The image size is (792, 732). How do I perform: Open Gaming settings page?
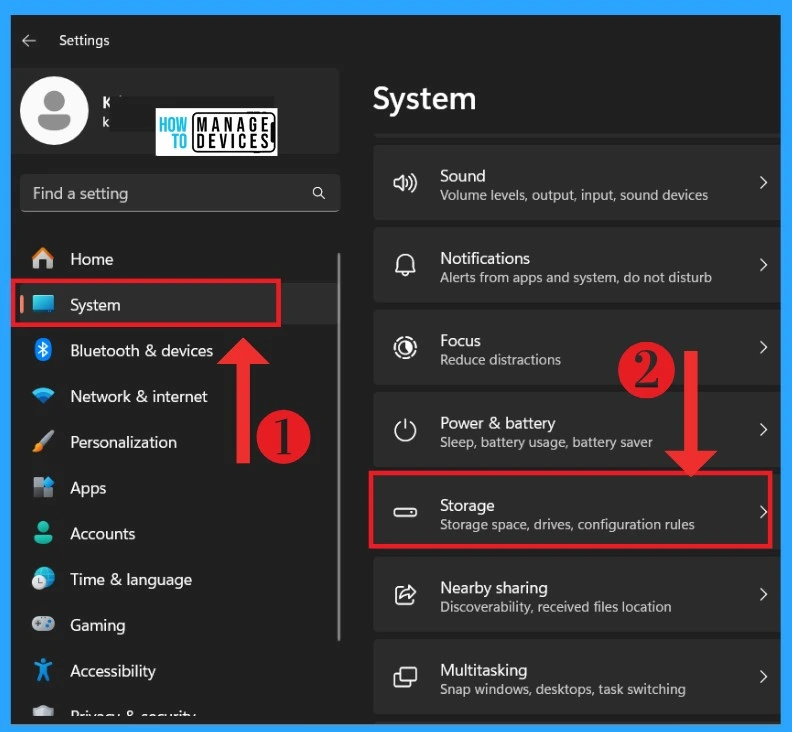point(97,625)
